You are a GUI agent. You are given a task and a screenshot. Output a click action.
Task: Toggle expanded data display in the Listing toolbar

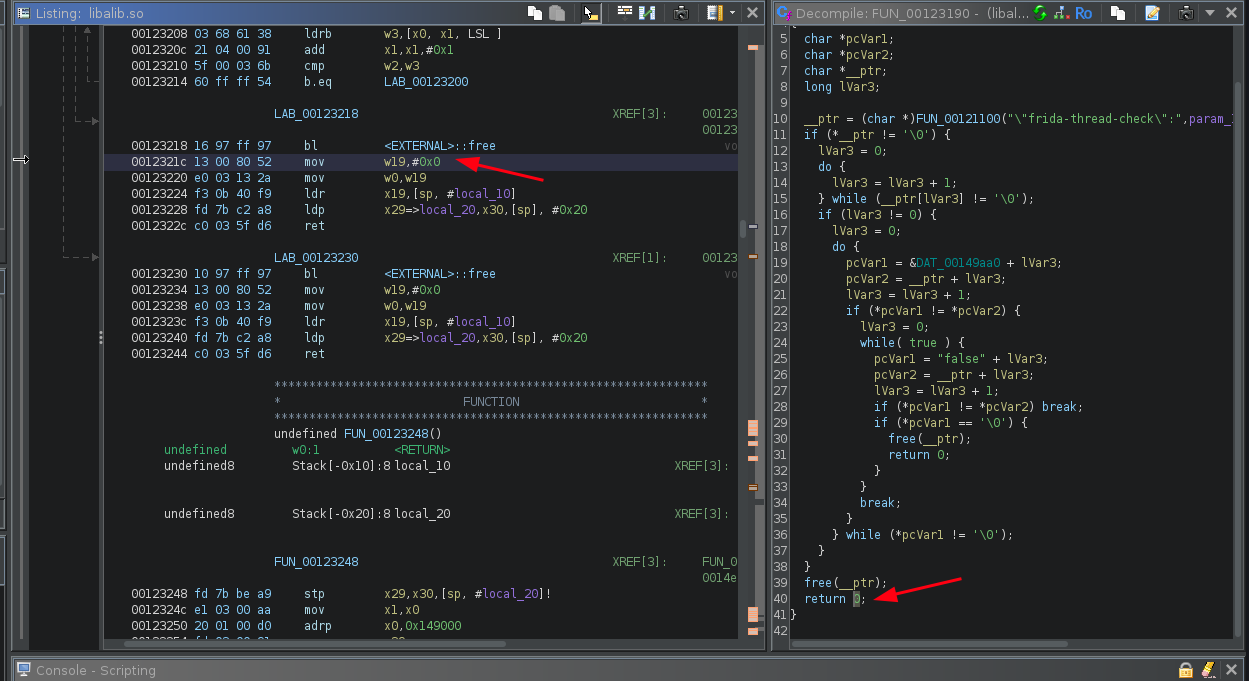tap(627, 13)
